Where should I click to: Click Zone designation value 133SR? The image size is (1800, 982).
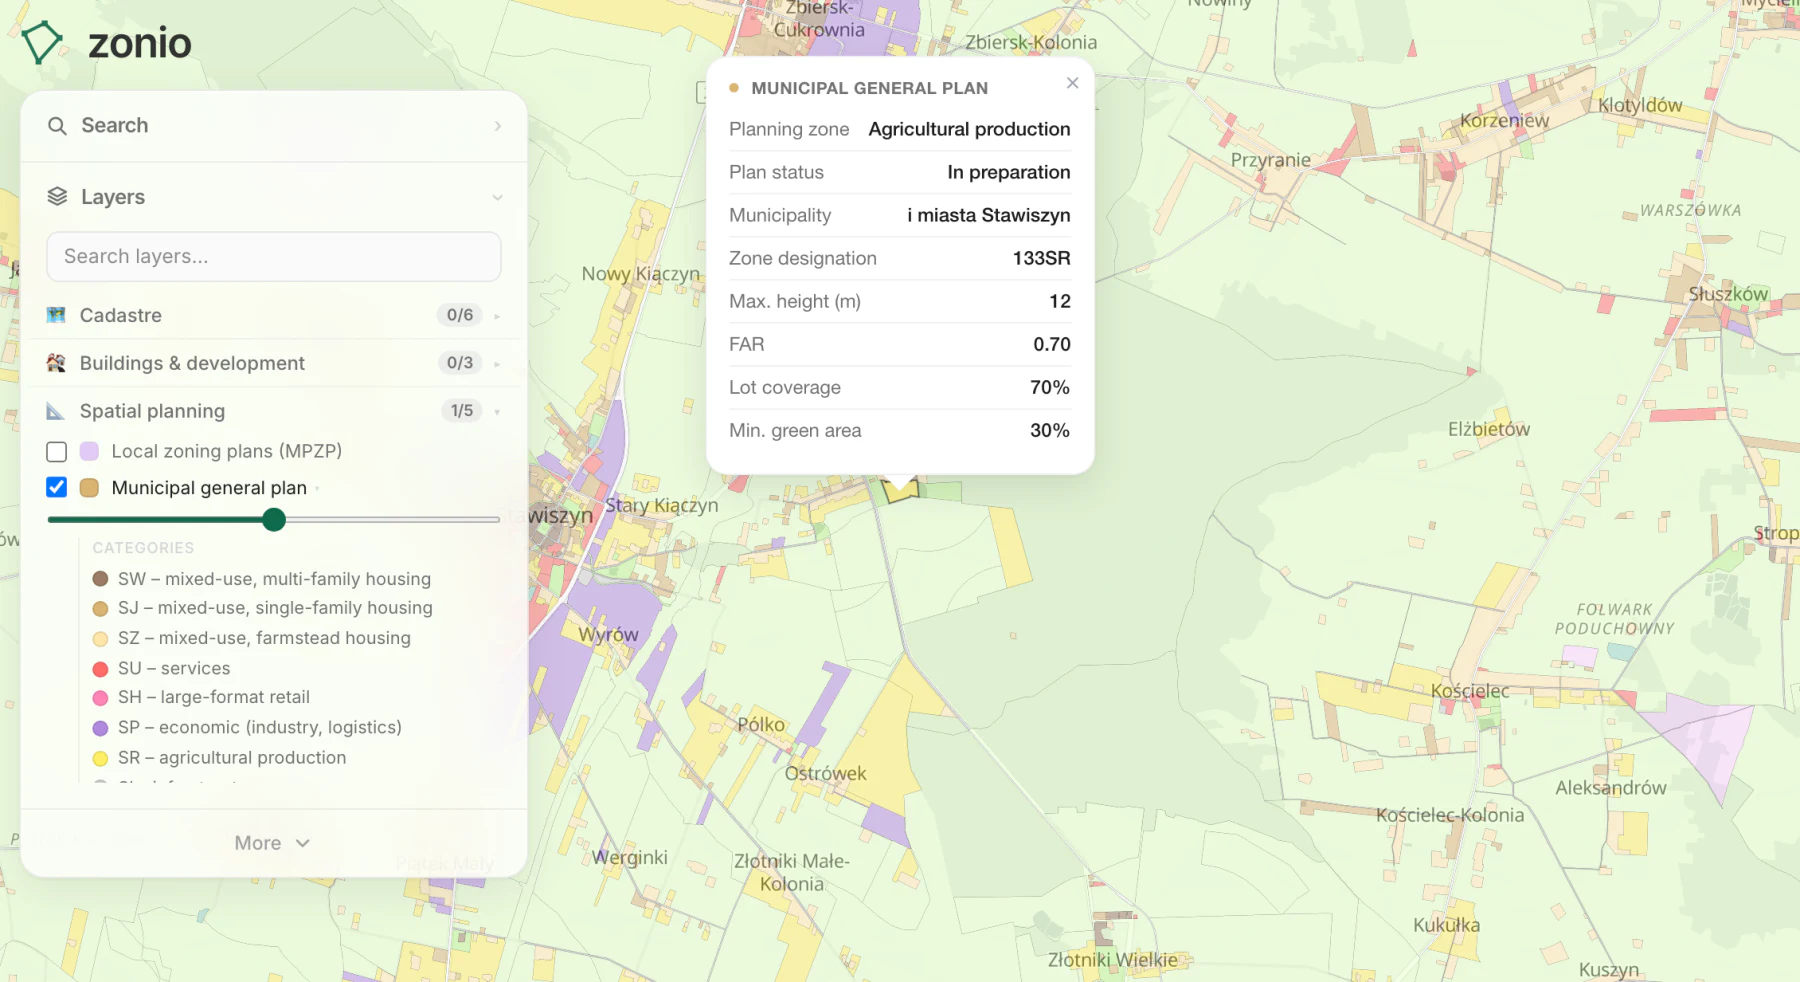tap(1041, 258)
